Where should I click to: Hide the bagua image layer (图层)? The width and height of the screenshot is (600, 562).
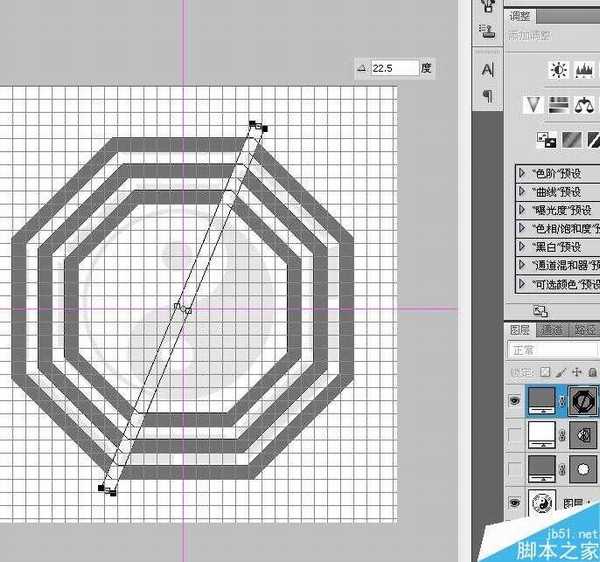(515, 502)
